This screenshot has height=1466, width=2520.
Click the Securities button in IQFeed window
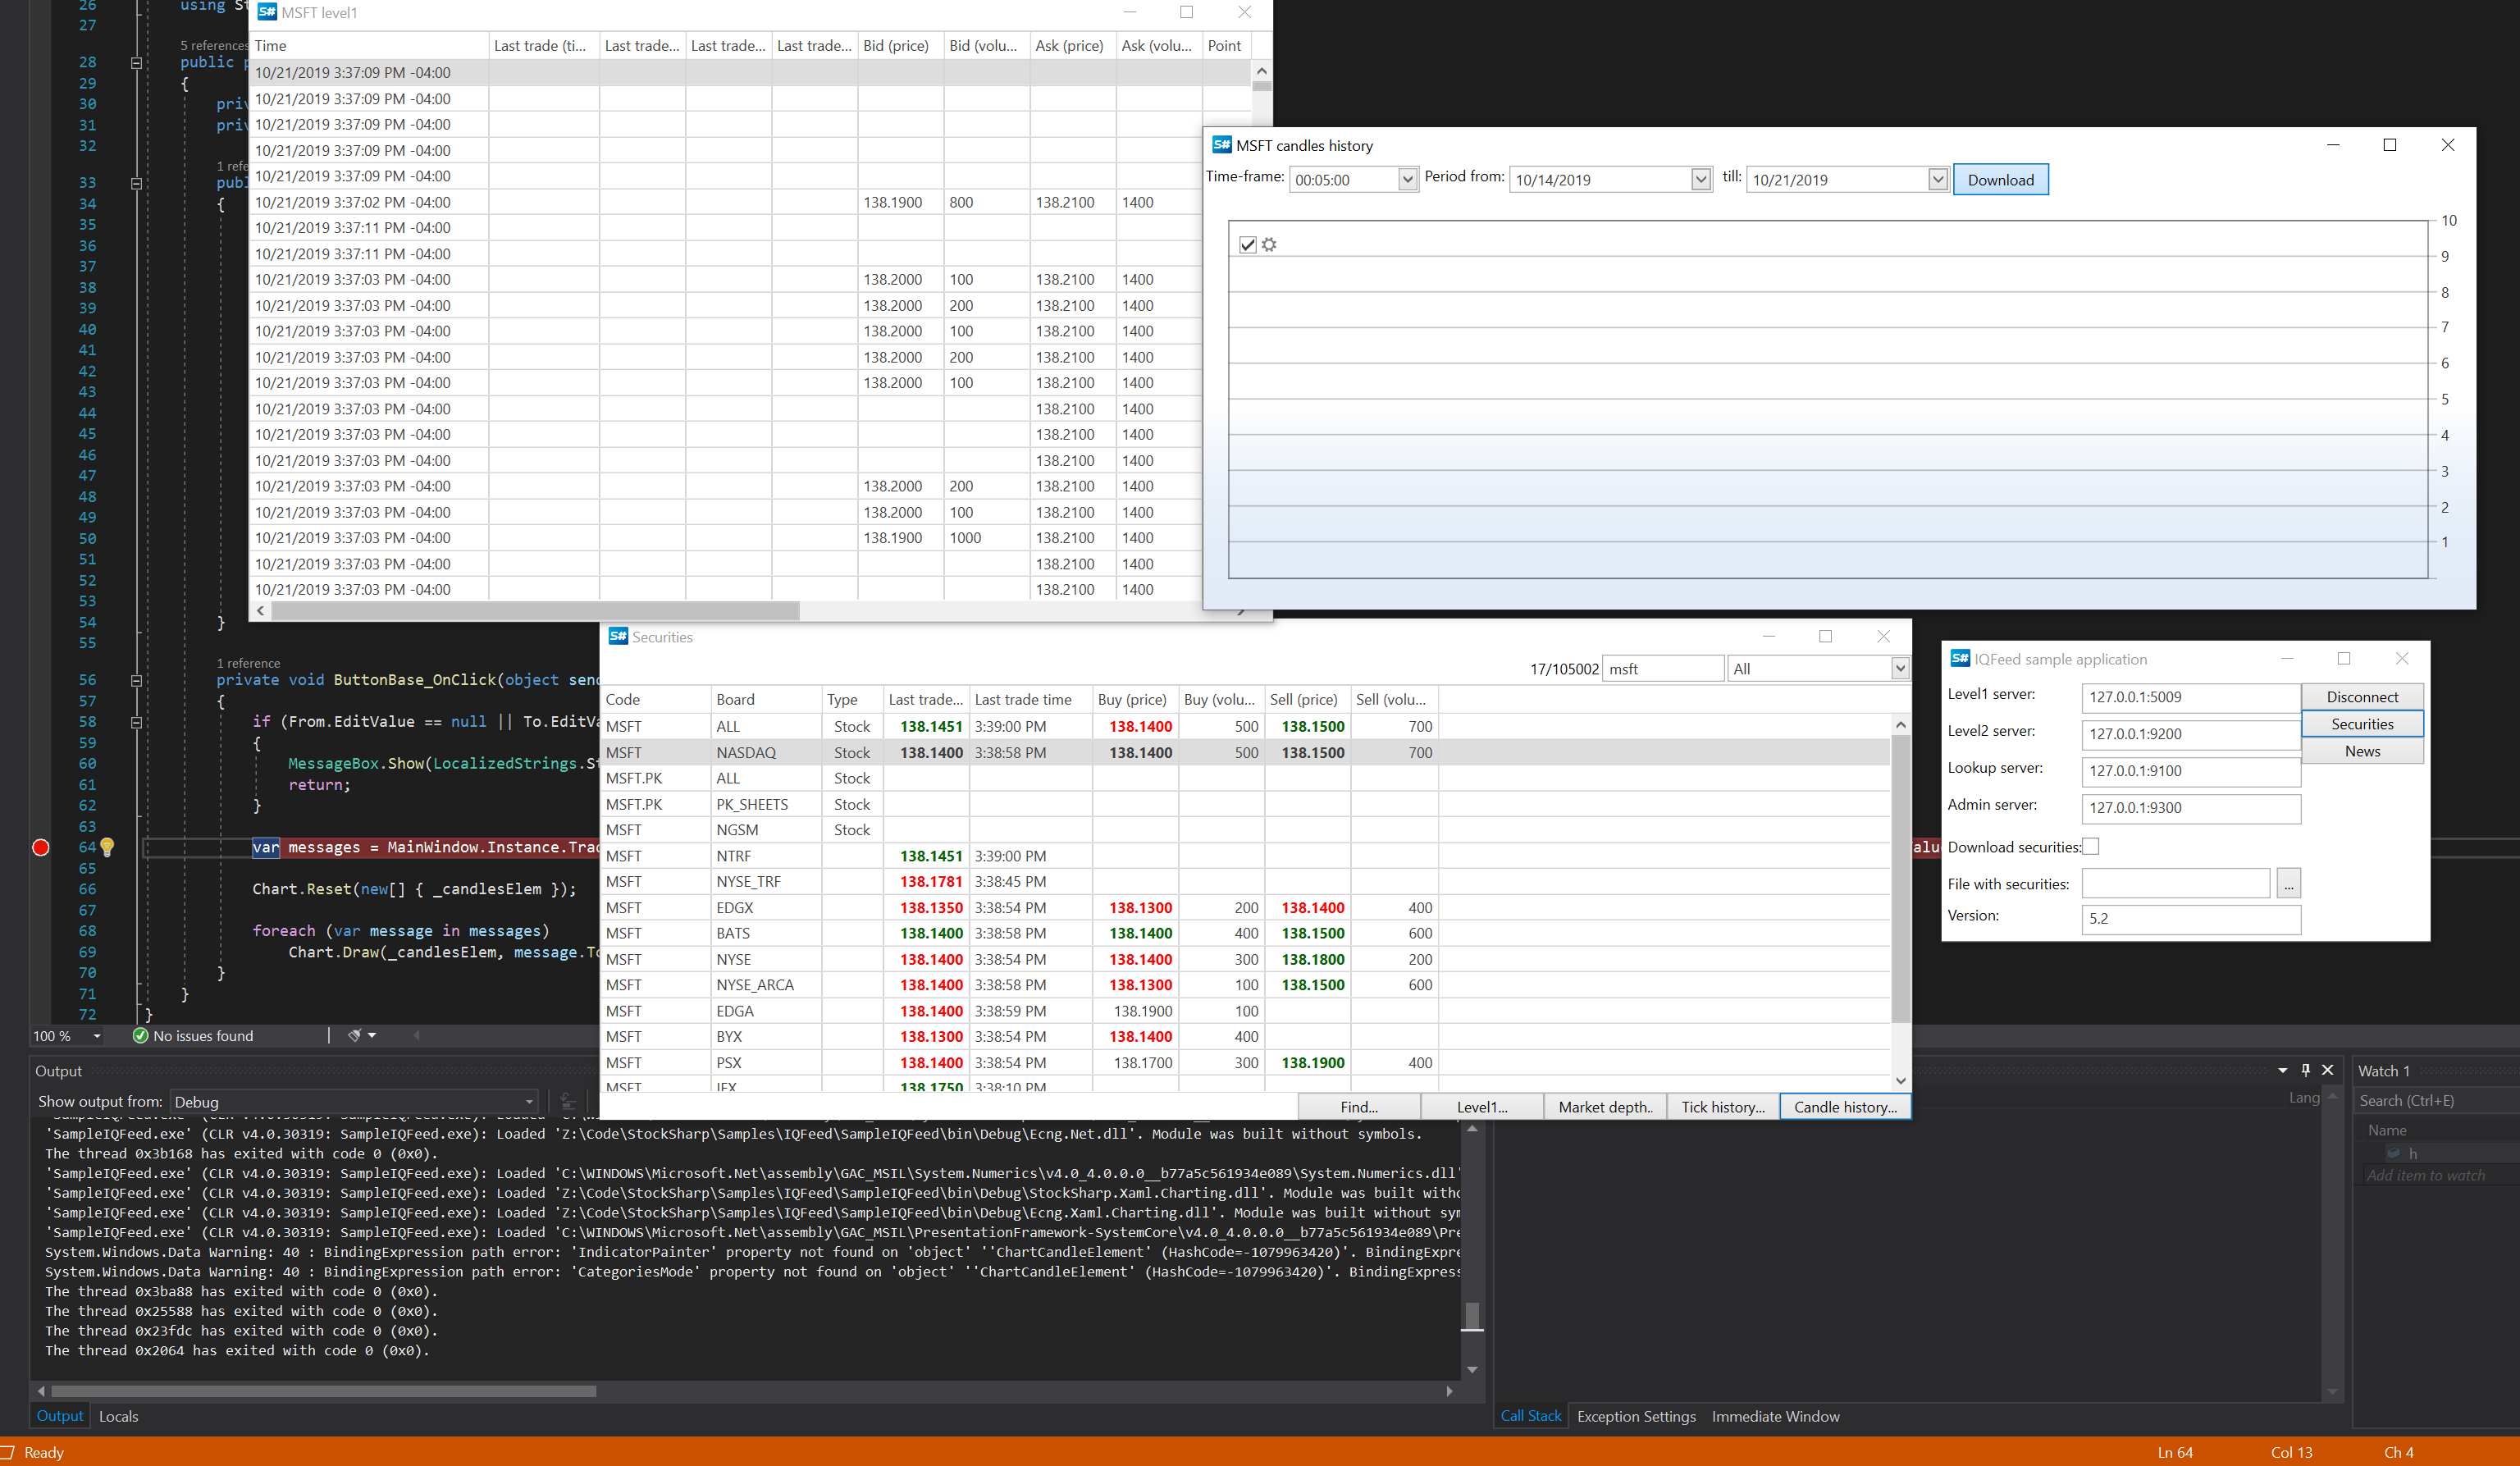(x=2362, y=723)
